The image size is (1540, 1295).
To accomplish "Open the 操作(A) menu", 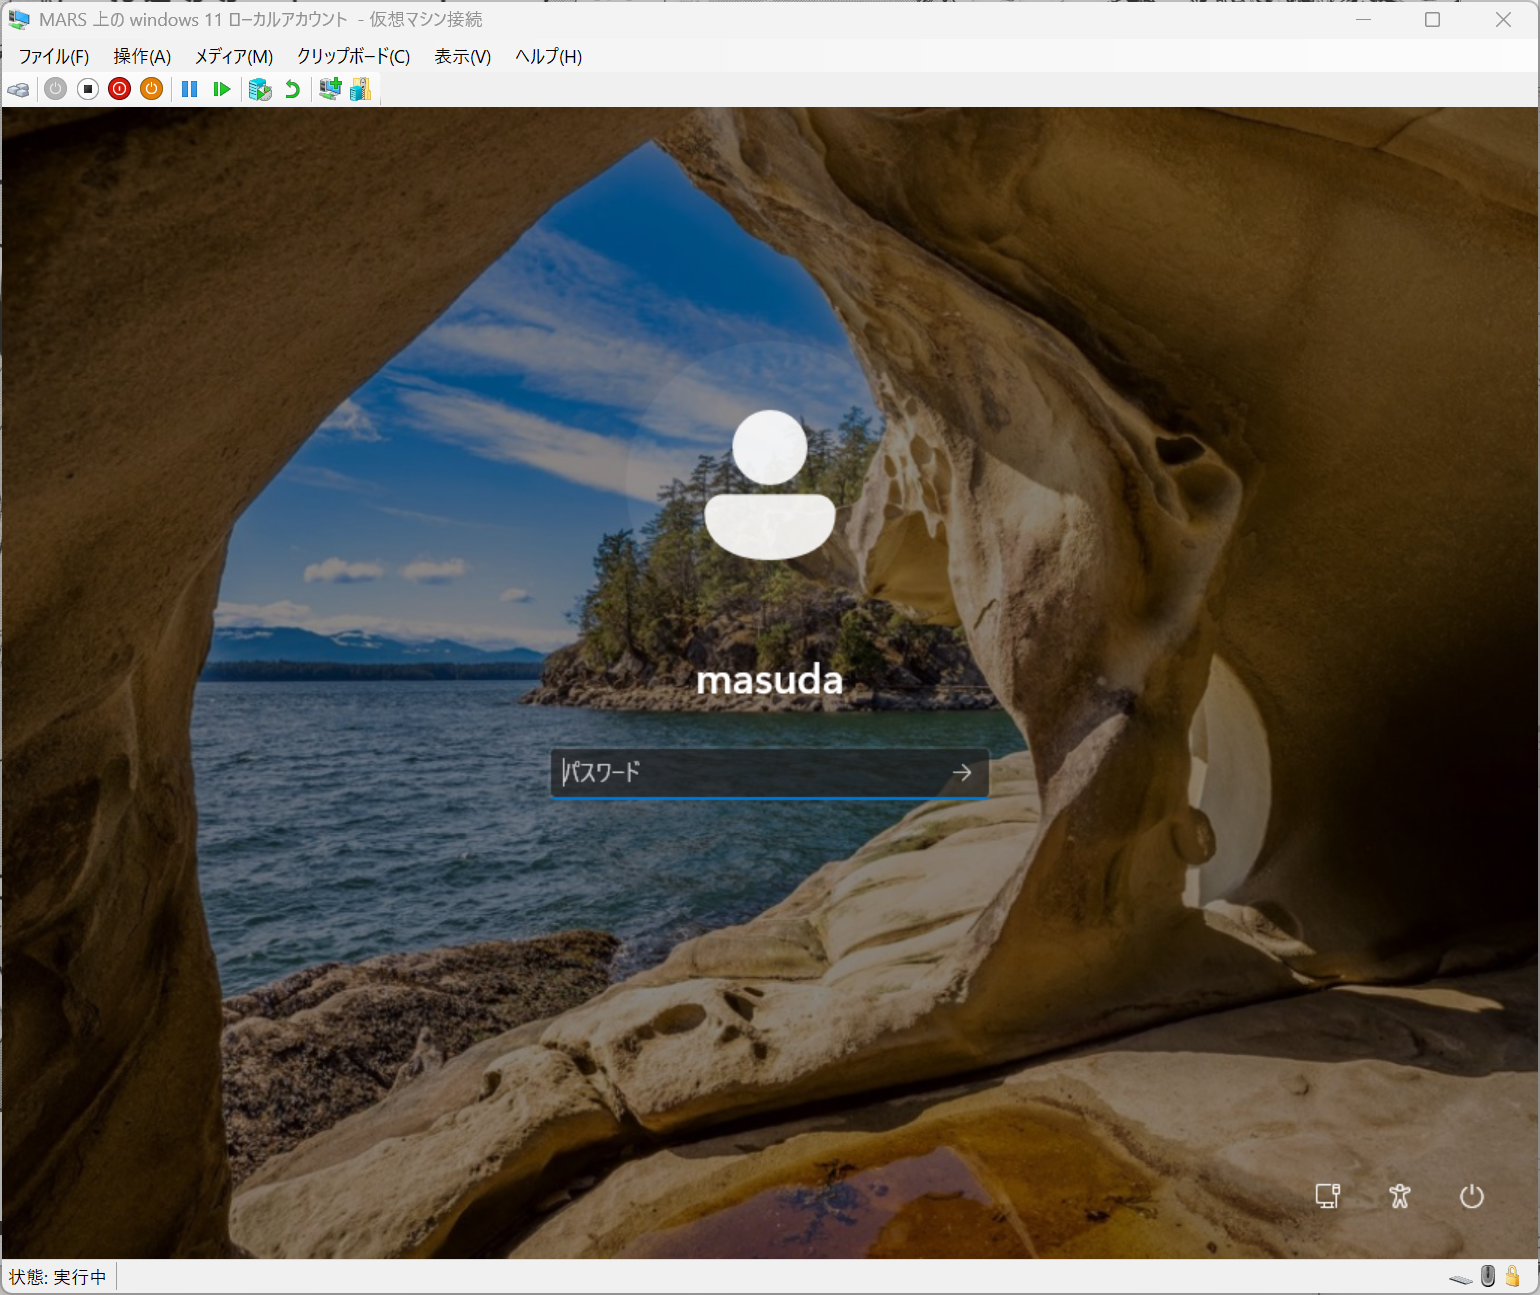I will tap(142, 57).
